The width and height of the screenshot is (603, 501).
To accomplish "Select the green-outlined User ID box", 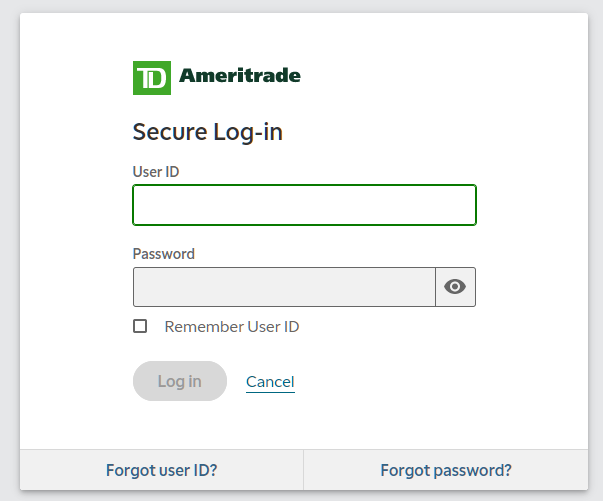I will click(304, 205).
